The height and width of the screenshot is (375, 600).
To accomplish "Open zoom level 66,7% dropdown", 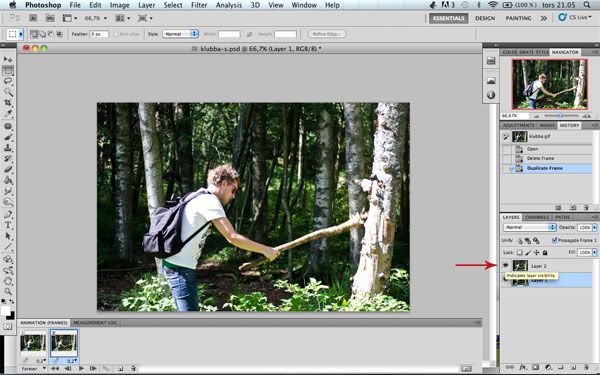I will (x=96, y=18).
